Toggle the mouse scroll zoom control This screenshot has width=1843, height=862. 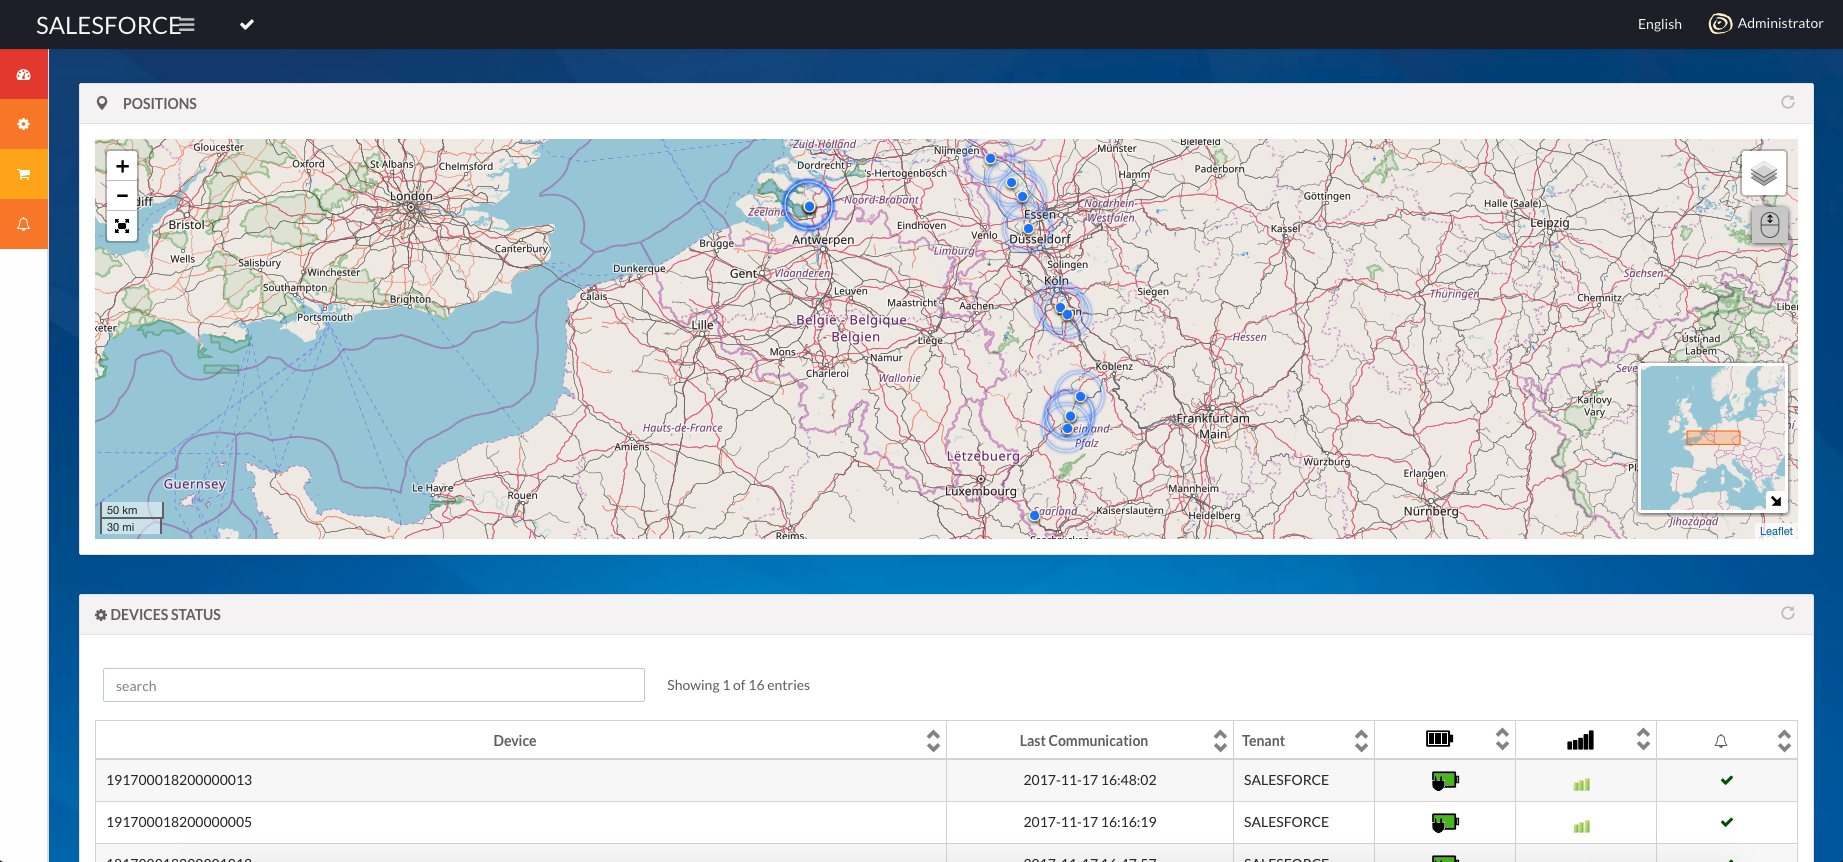click(1769, 225)
